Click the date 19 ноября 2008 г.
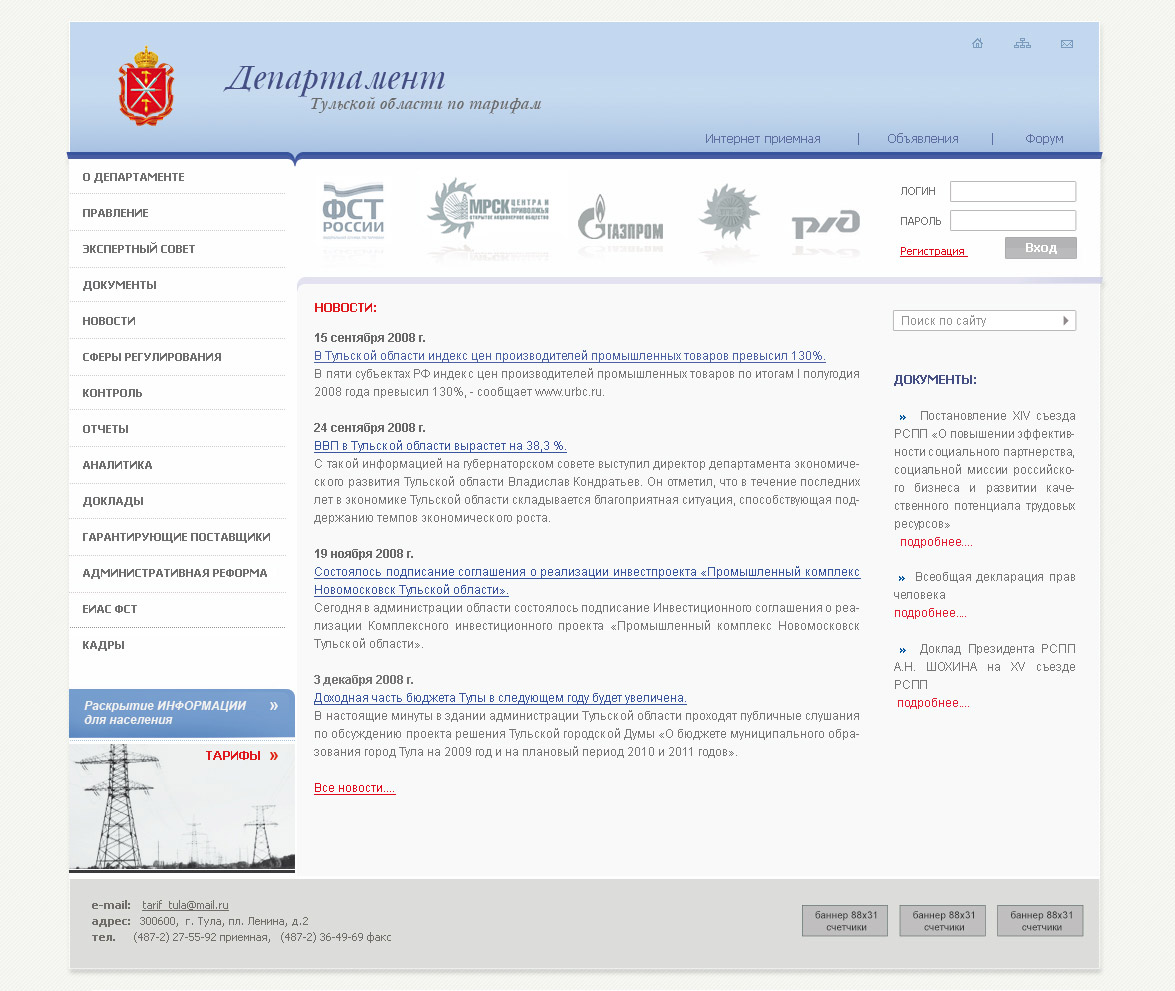Image resolution: width=1175 pixels, height=991 pixels. click(363, 554)
